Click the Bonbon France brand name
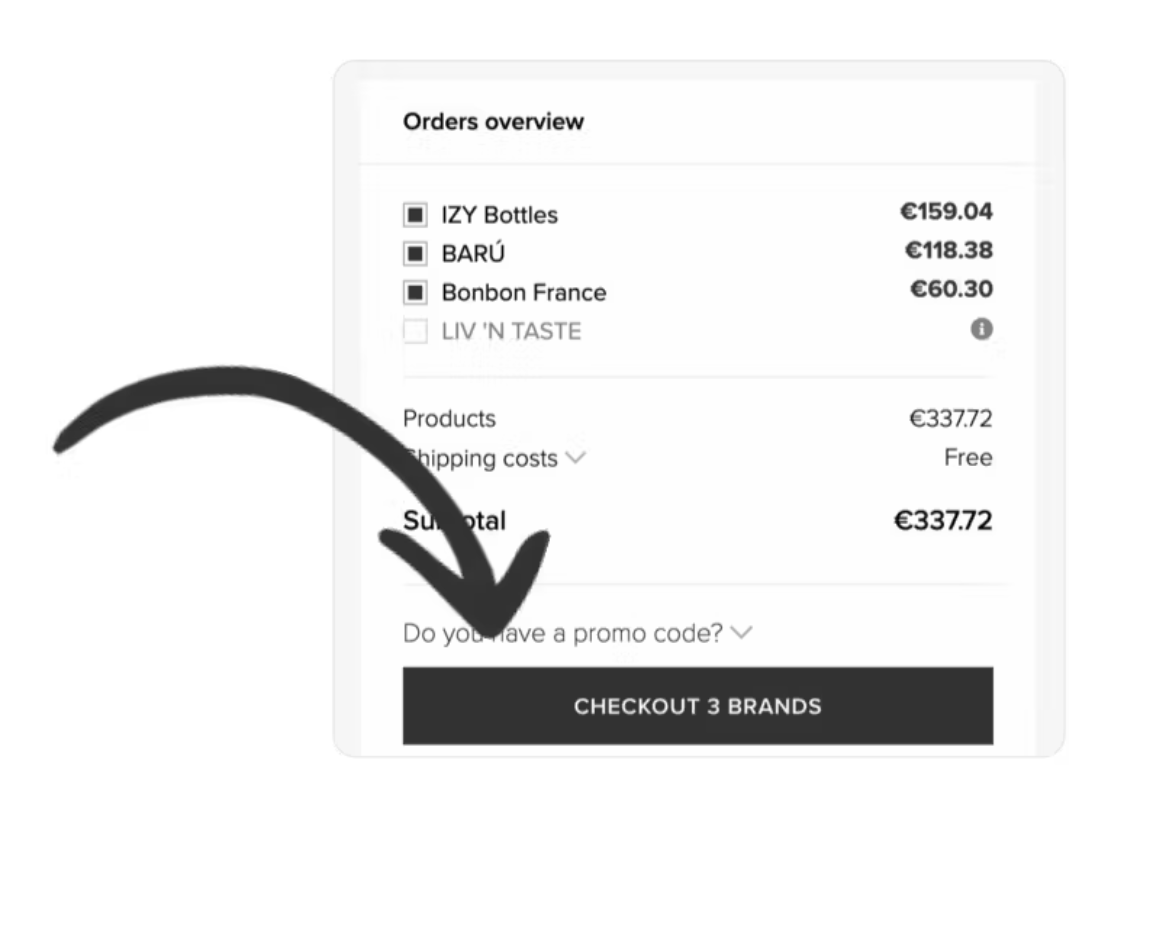 523,293
